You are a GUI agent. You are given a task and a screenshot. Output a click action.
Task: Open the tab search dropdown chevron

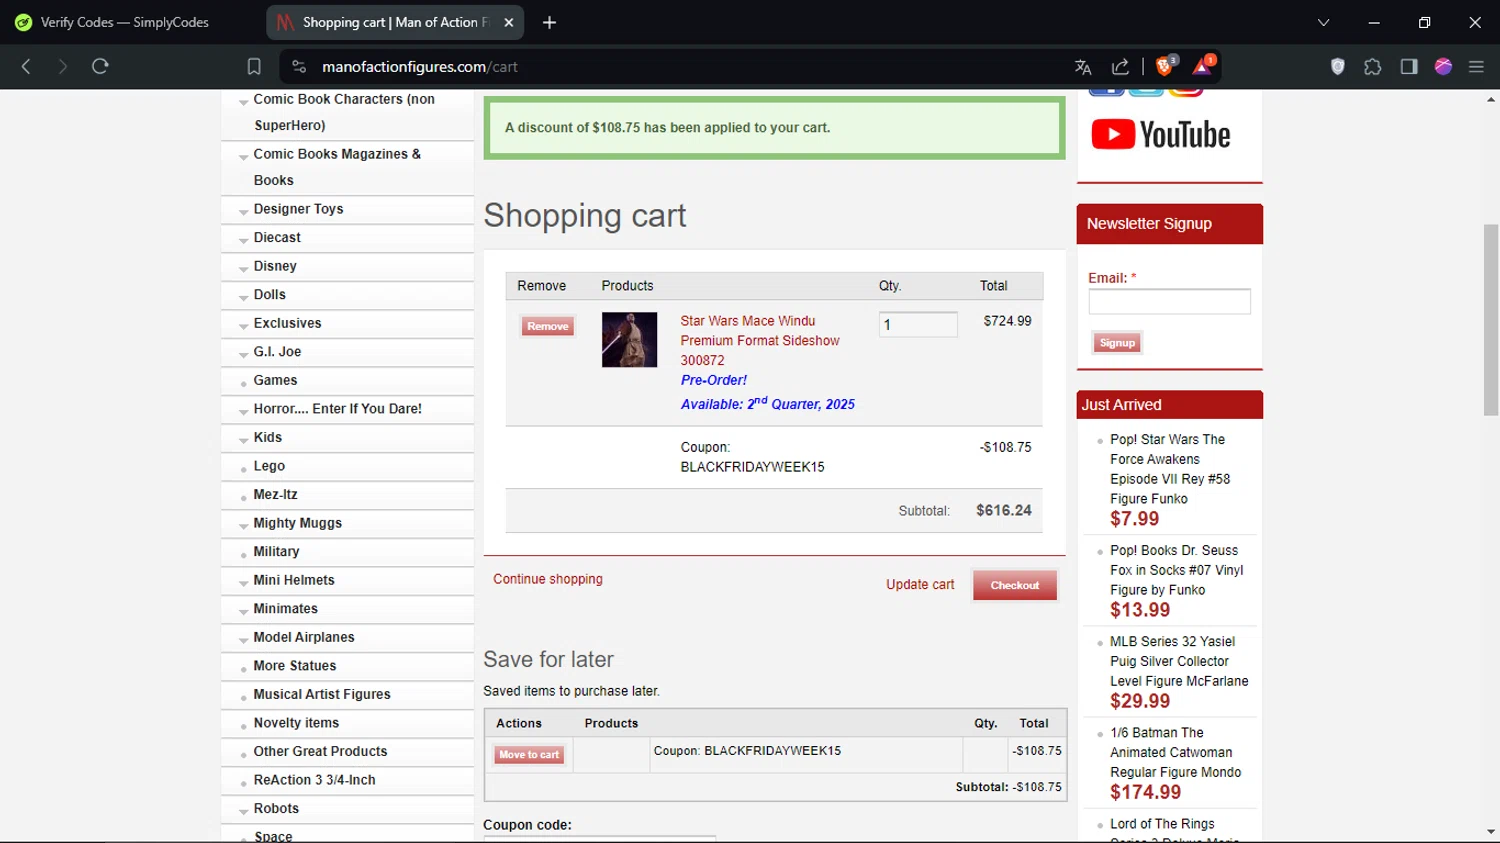pos(1323,22)
